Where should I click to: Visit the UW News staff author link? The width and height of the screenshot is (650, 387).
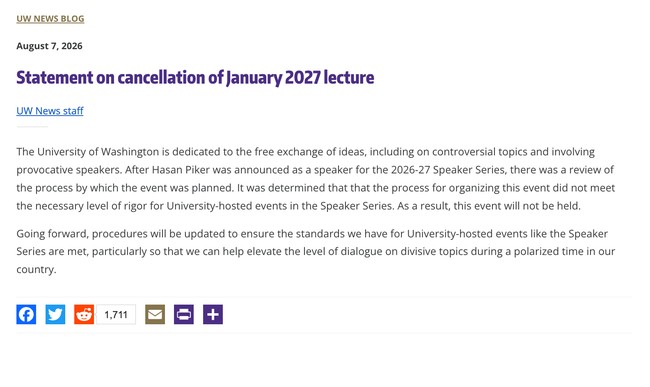[50, 111]
